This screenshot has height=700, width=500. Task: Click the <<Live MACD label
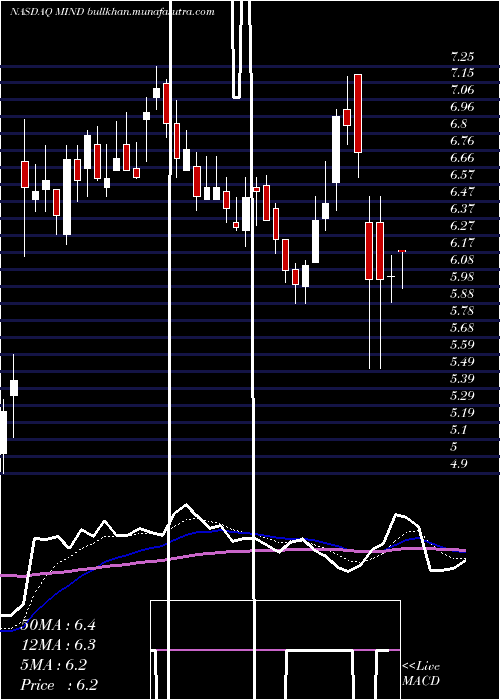[x=421, y=674]
